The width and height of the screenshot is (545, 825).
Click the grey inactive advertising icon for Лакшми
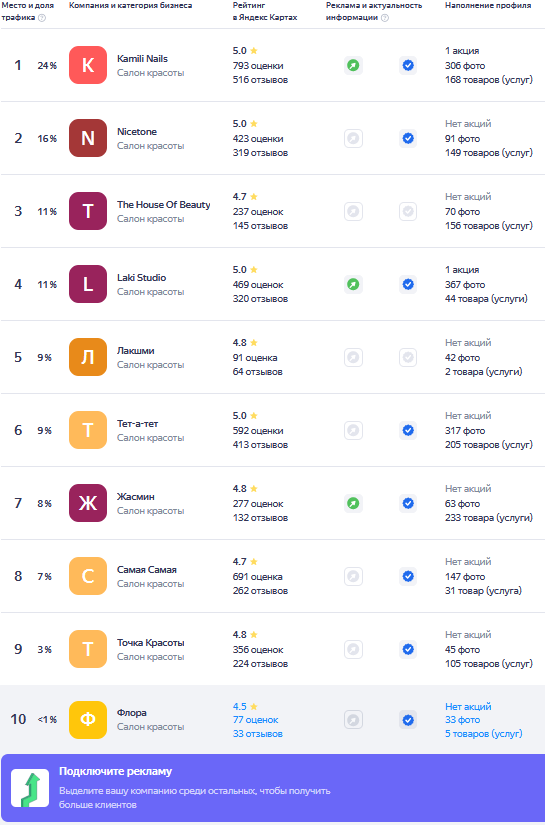pos(354,358)
